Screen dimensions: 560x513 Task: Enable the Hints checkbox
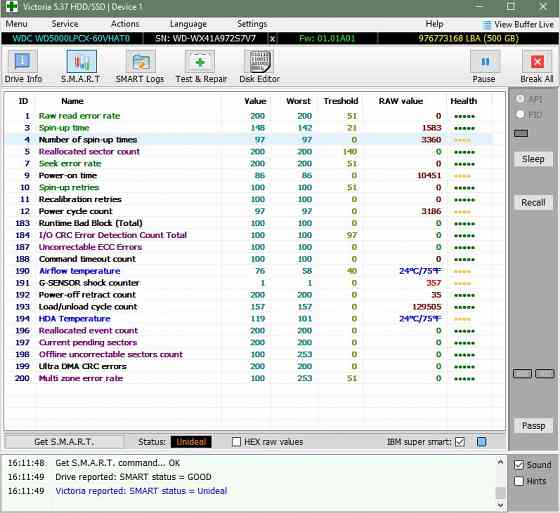coord(519,481)
